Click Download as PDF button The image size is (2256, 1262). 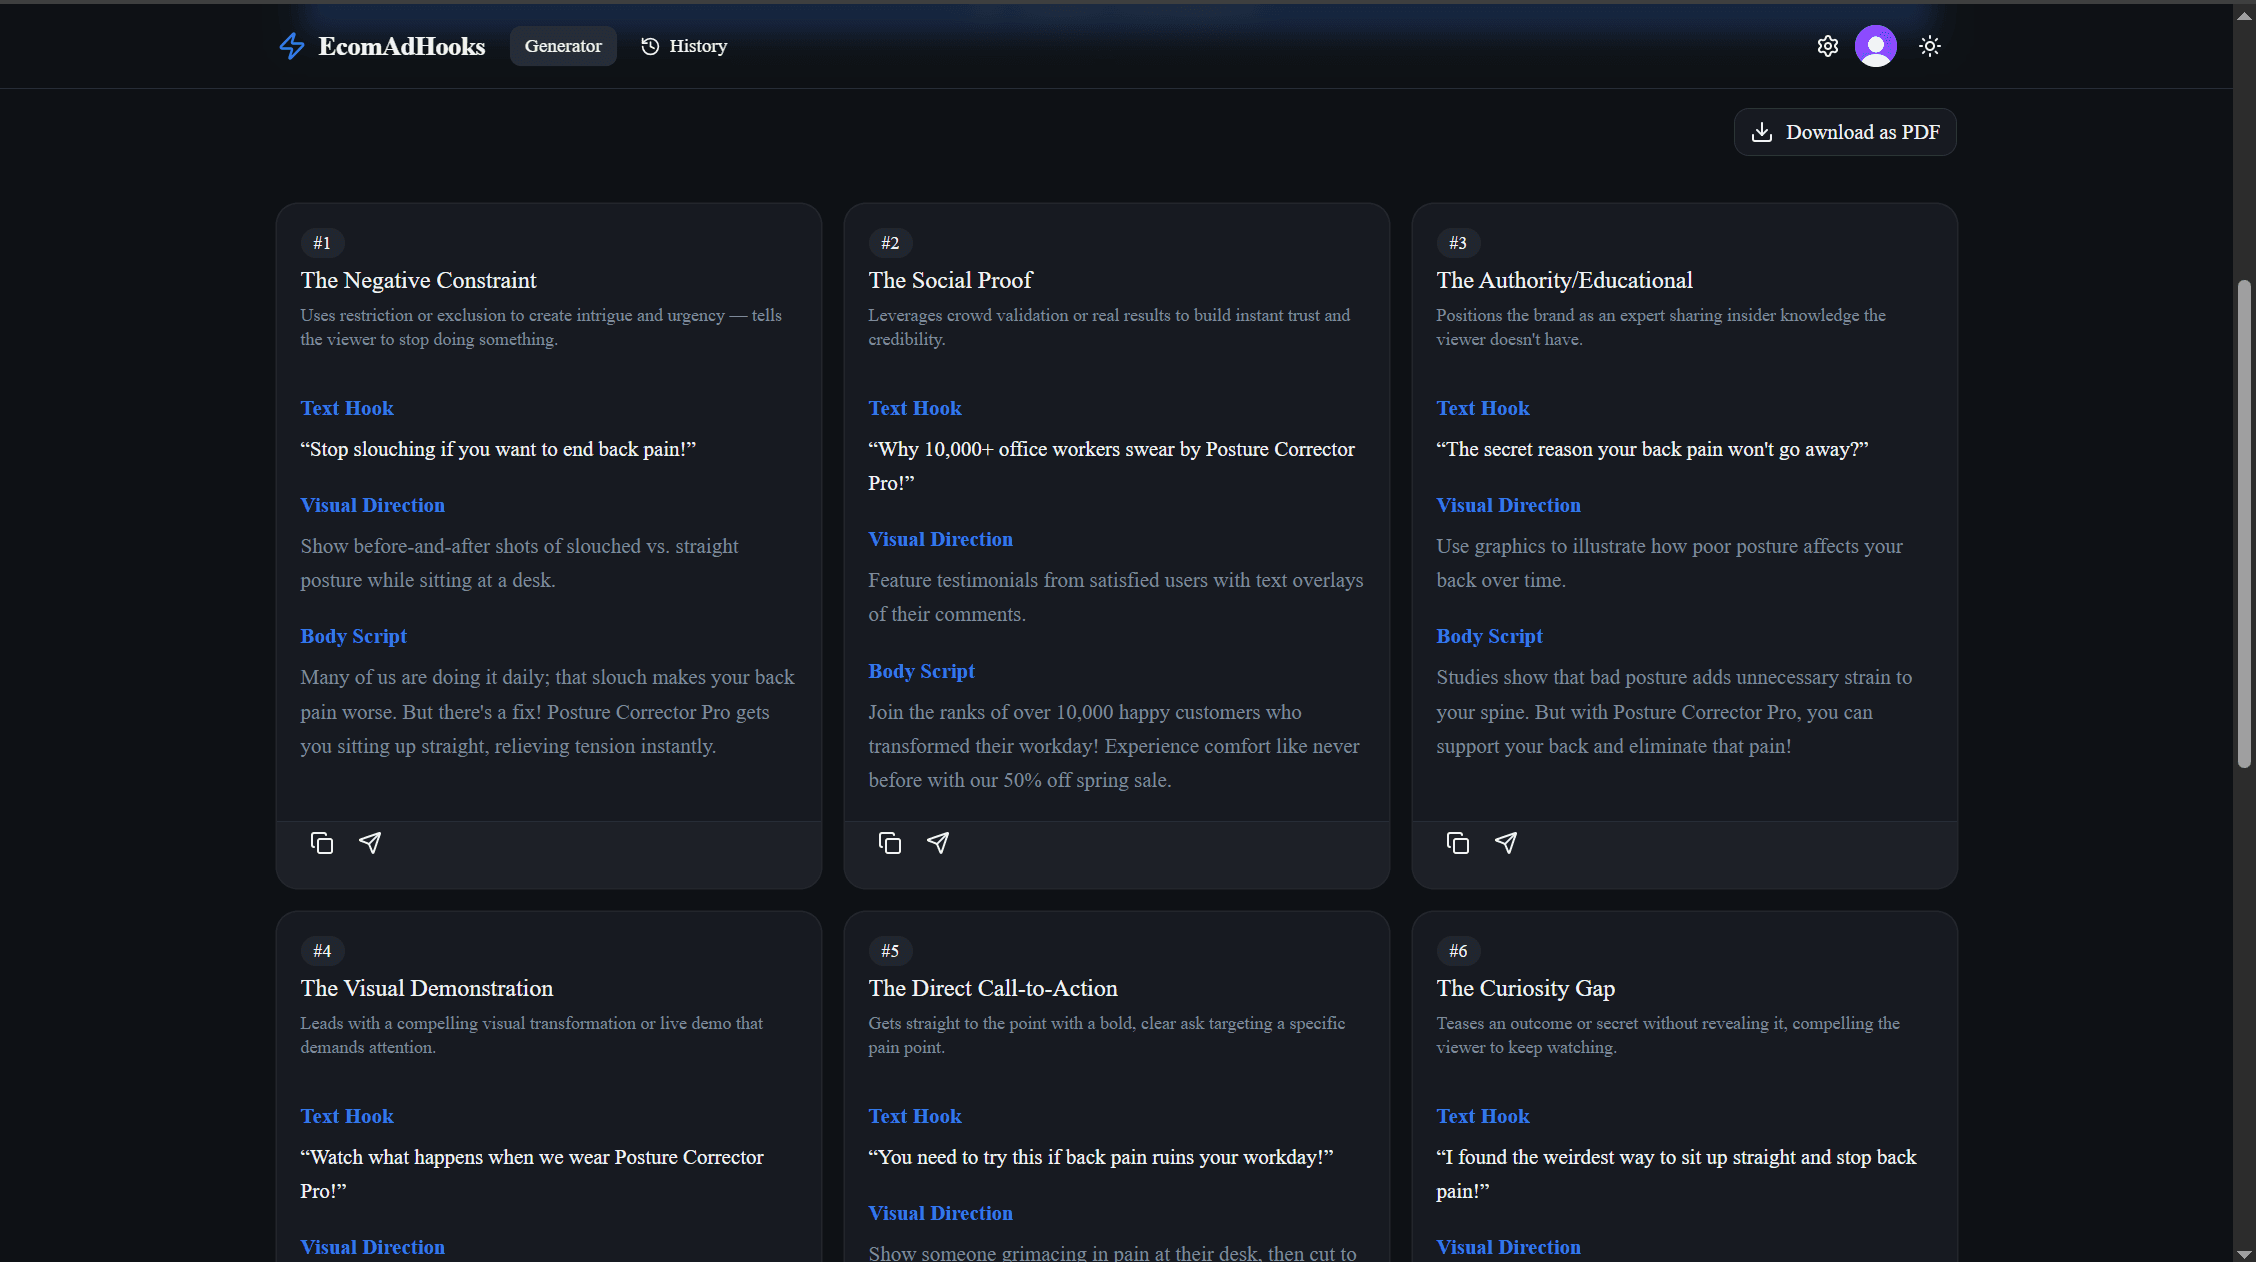point(1844,132)
